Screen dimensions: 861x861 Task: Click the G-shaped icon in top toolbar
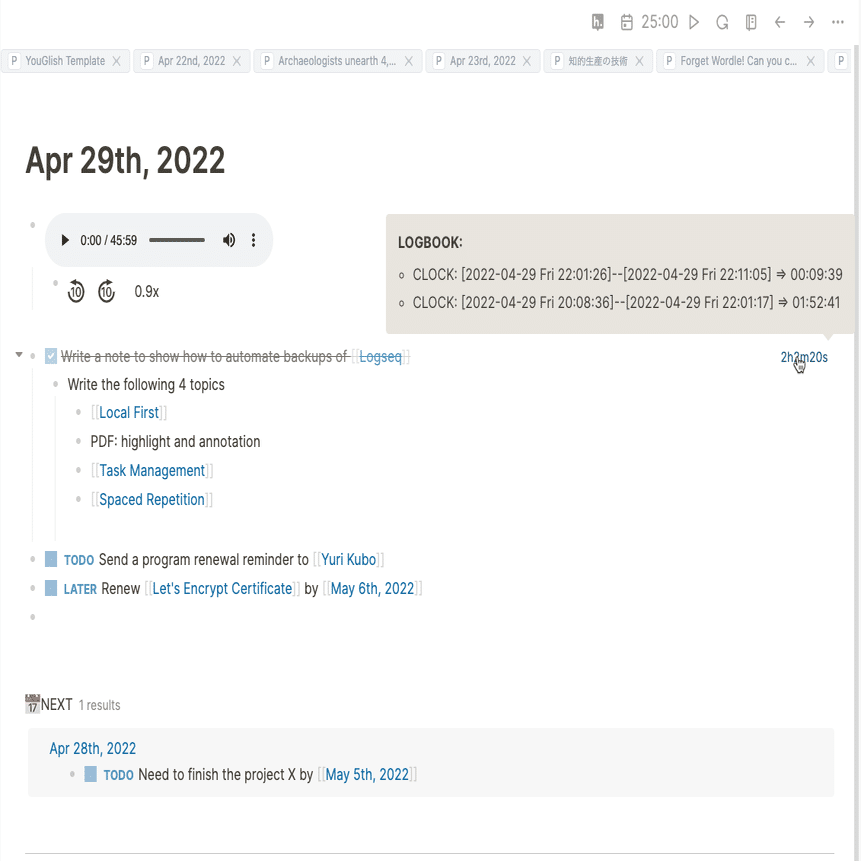tap(722, 22)
